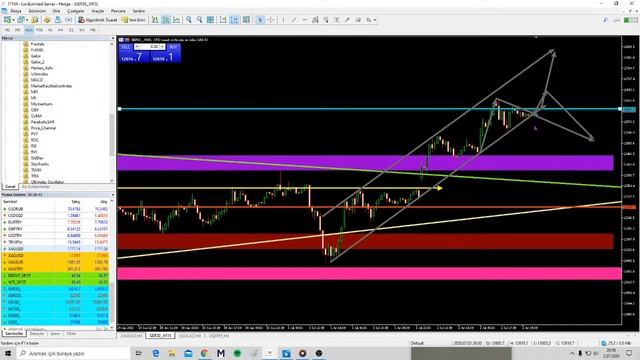This screenshot has height=360, width=640.
Task: Open the new chart toolbar icon
Action: (x=7, y=20)
